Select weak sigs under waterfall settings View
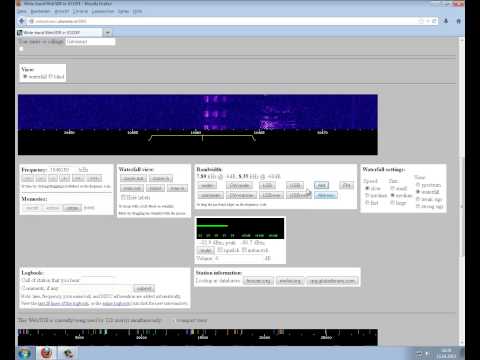The width and height of the screenshot is (480, 360). click(418, 199)
